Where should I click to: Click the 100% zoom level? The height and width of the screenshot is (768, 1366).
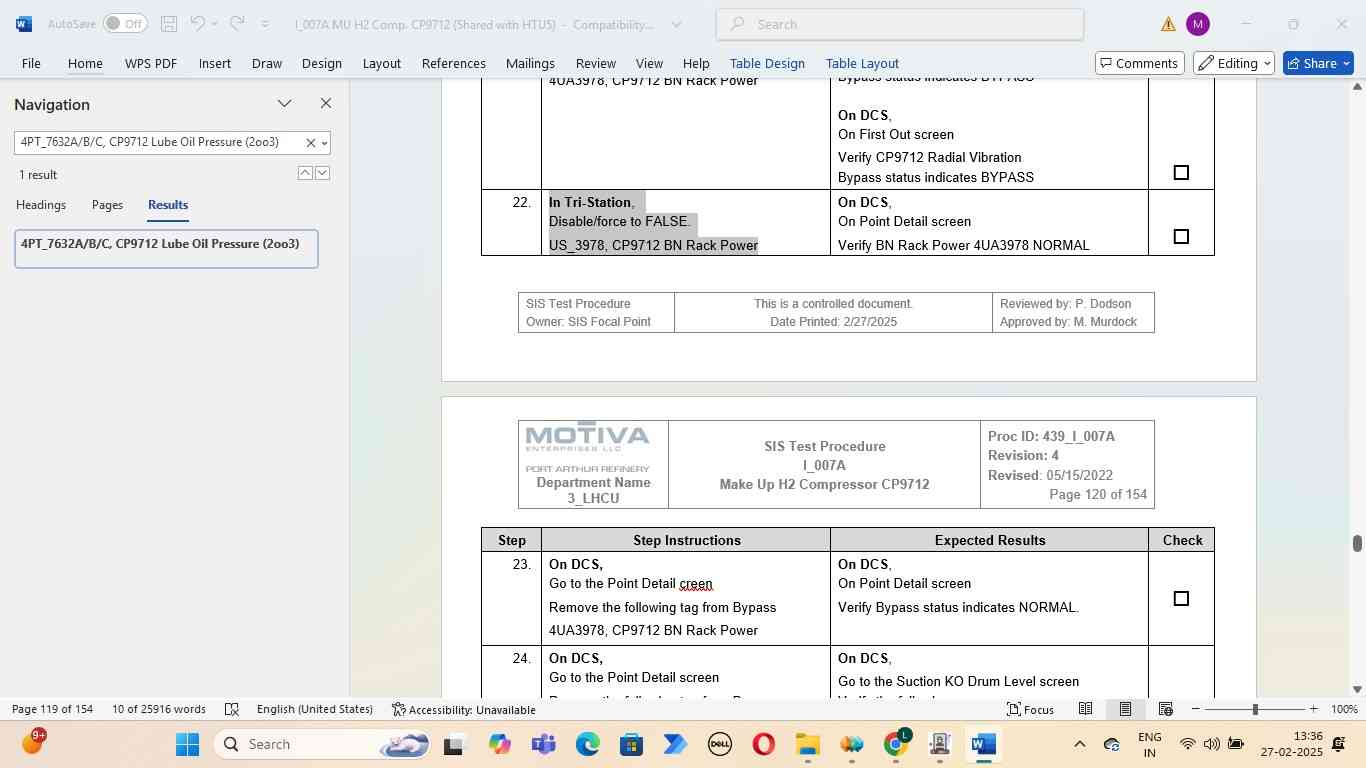click(x=1344, y=709)
